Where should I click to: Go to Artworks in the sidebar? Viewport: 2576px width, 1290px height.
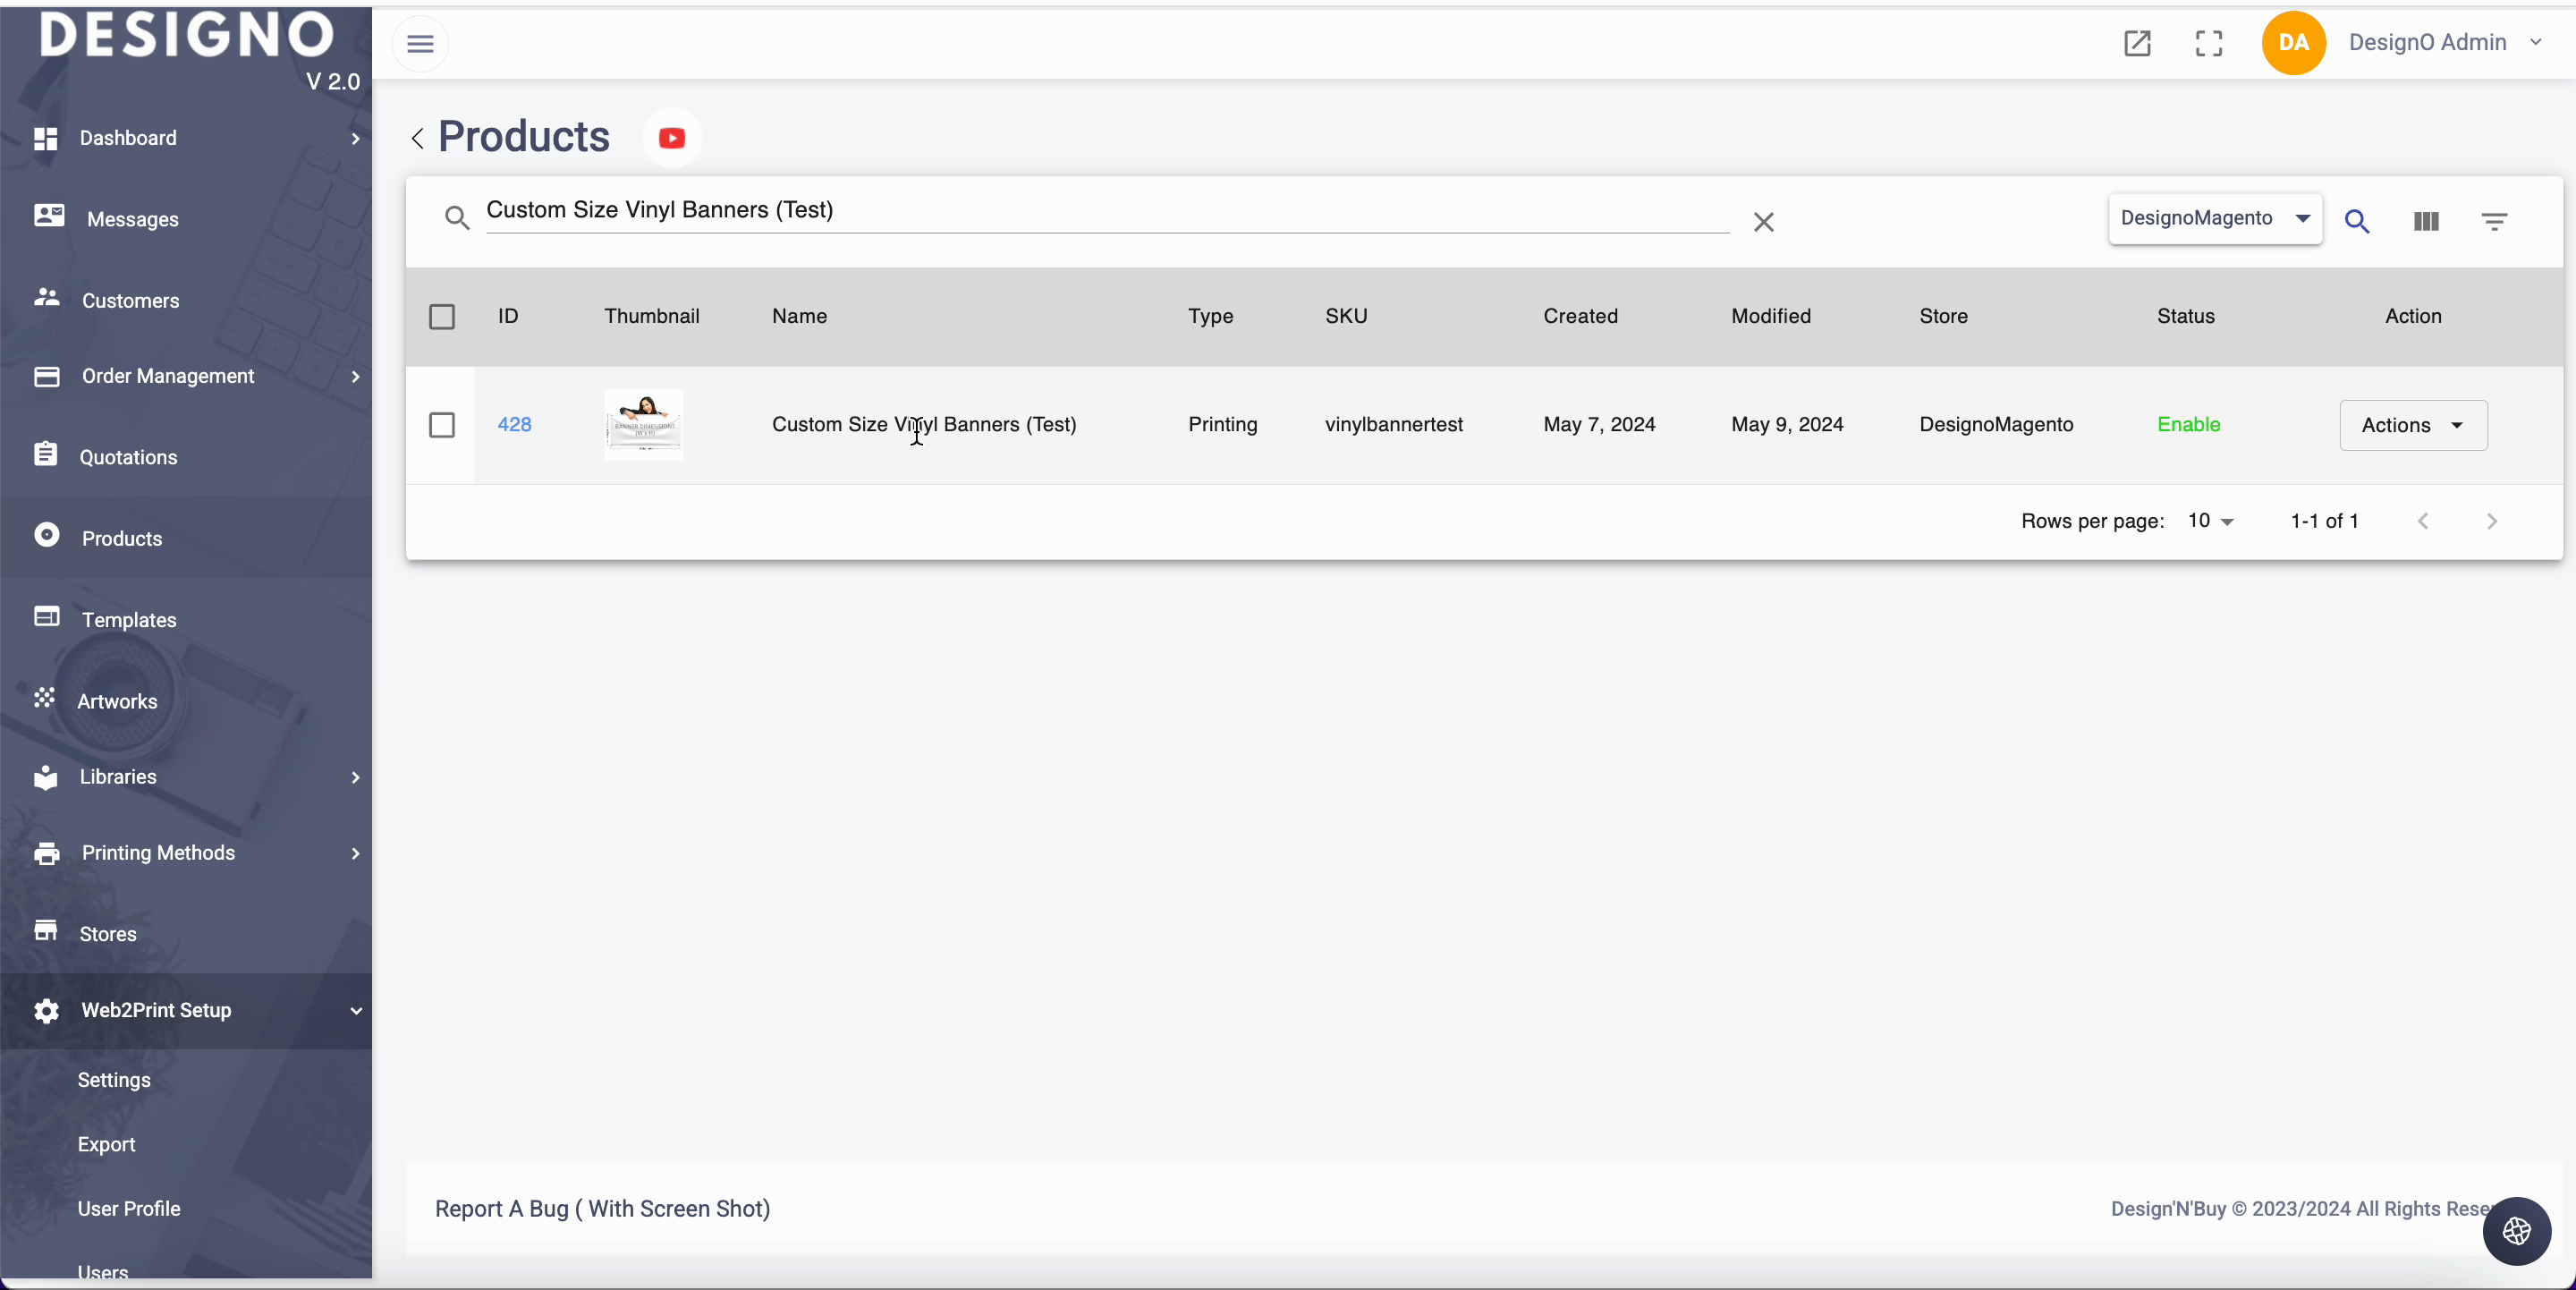pos(117,701)
